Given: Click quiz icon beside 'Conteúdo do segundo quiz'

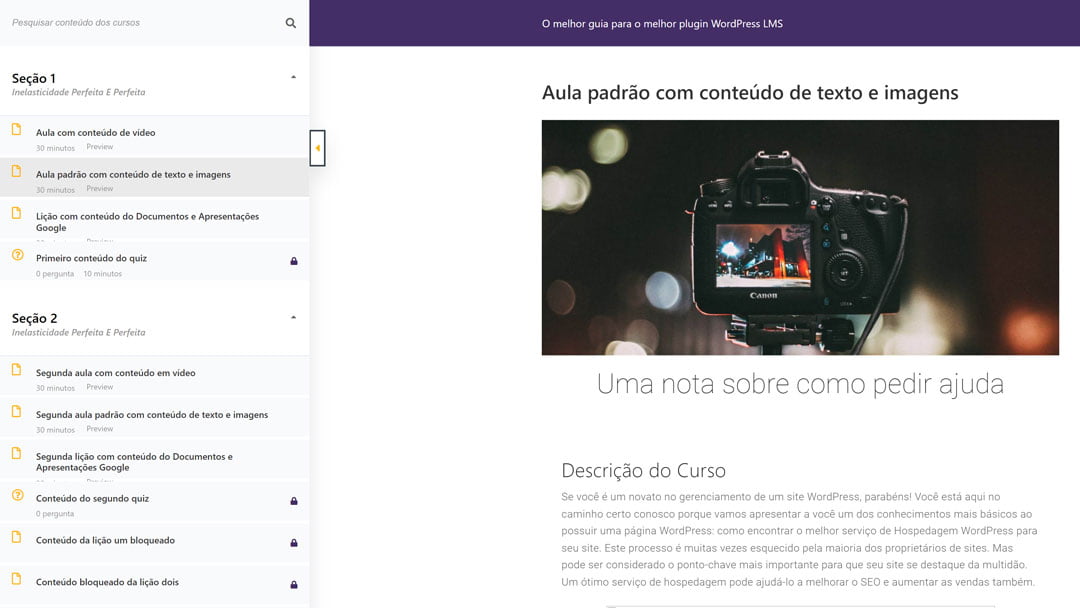Looking at the screenshot, I should tap(17, 495).
